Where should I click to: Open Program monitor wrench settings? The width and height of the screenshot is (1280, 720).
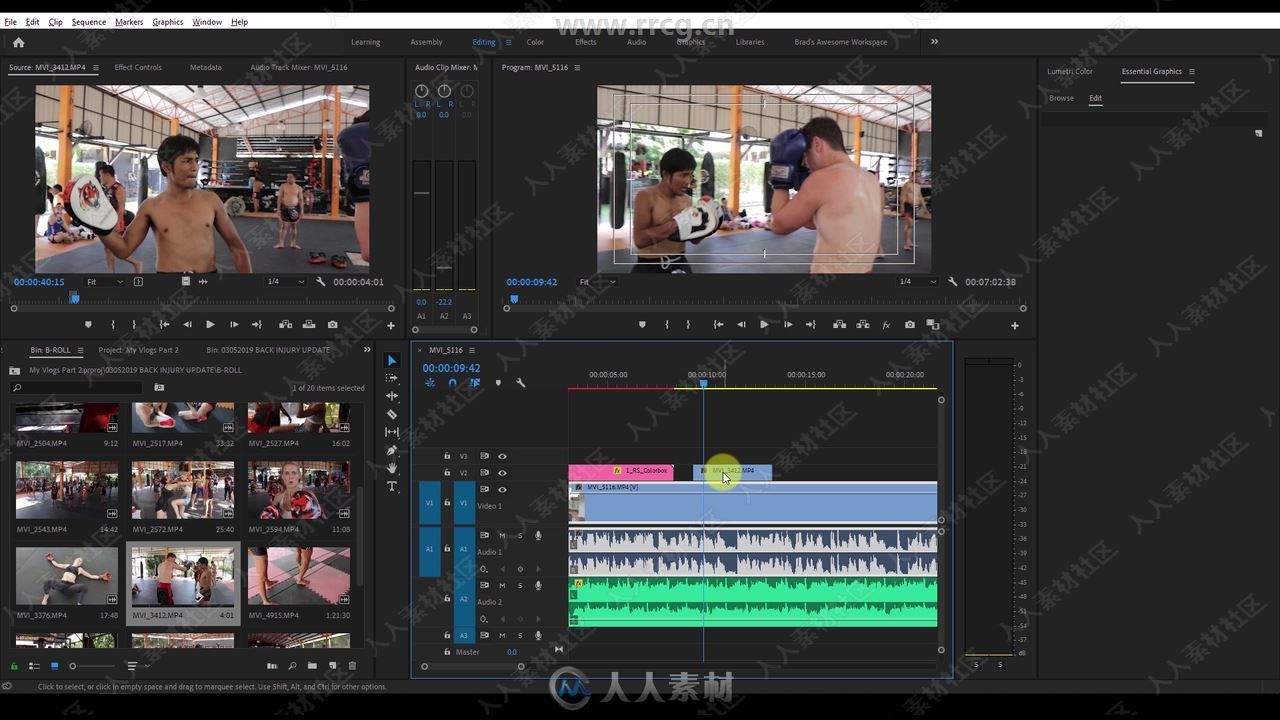pyautogui.click(x=953, y=282)
